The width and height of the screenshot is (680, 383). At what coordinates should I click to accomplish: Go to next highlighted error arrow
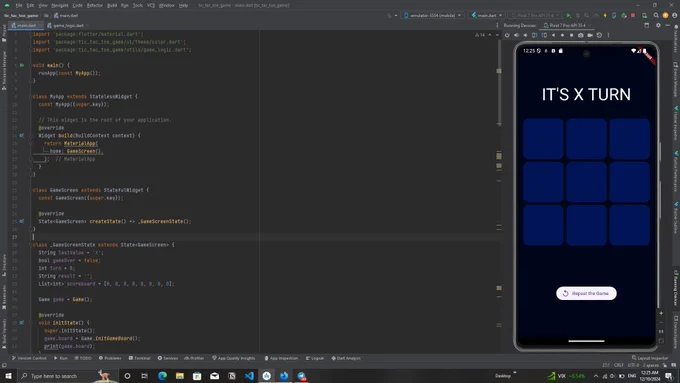click(497, 35)
